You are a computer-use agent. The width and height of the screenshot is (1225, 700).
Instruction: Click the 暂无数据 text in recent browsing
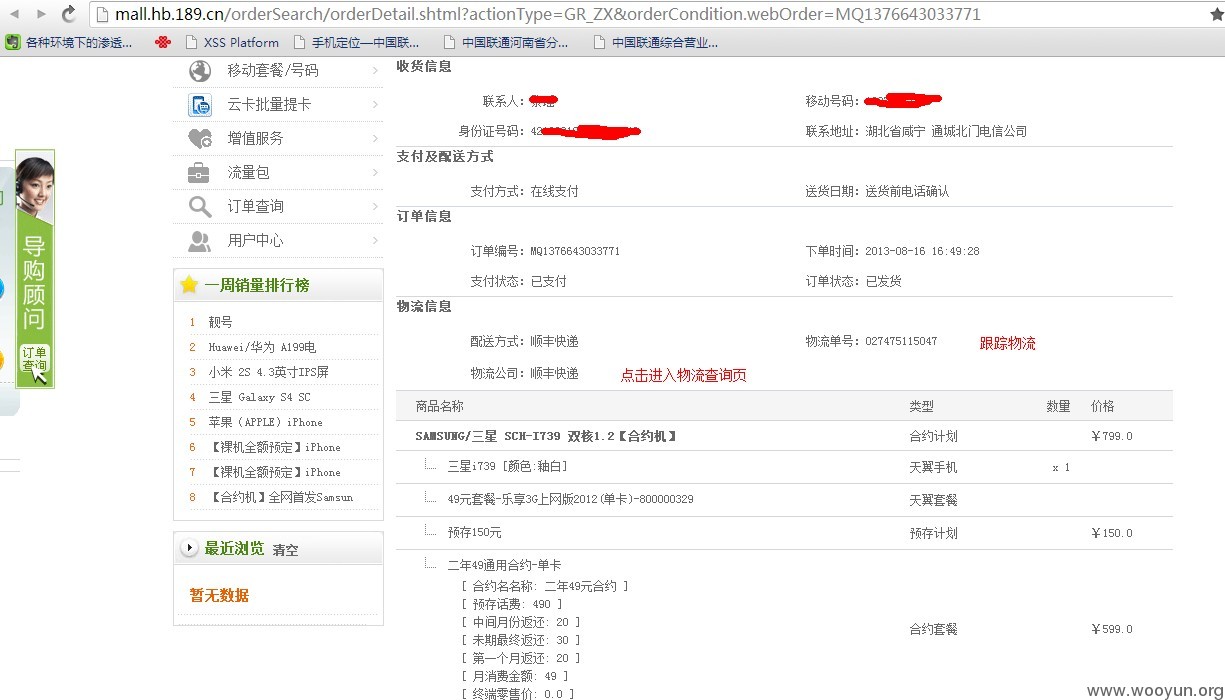219,595
